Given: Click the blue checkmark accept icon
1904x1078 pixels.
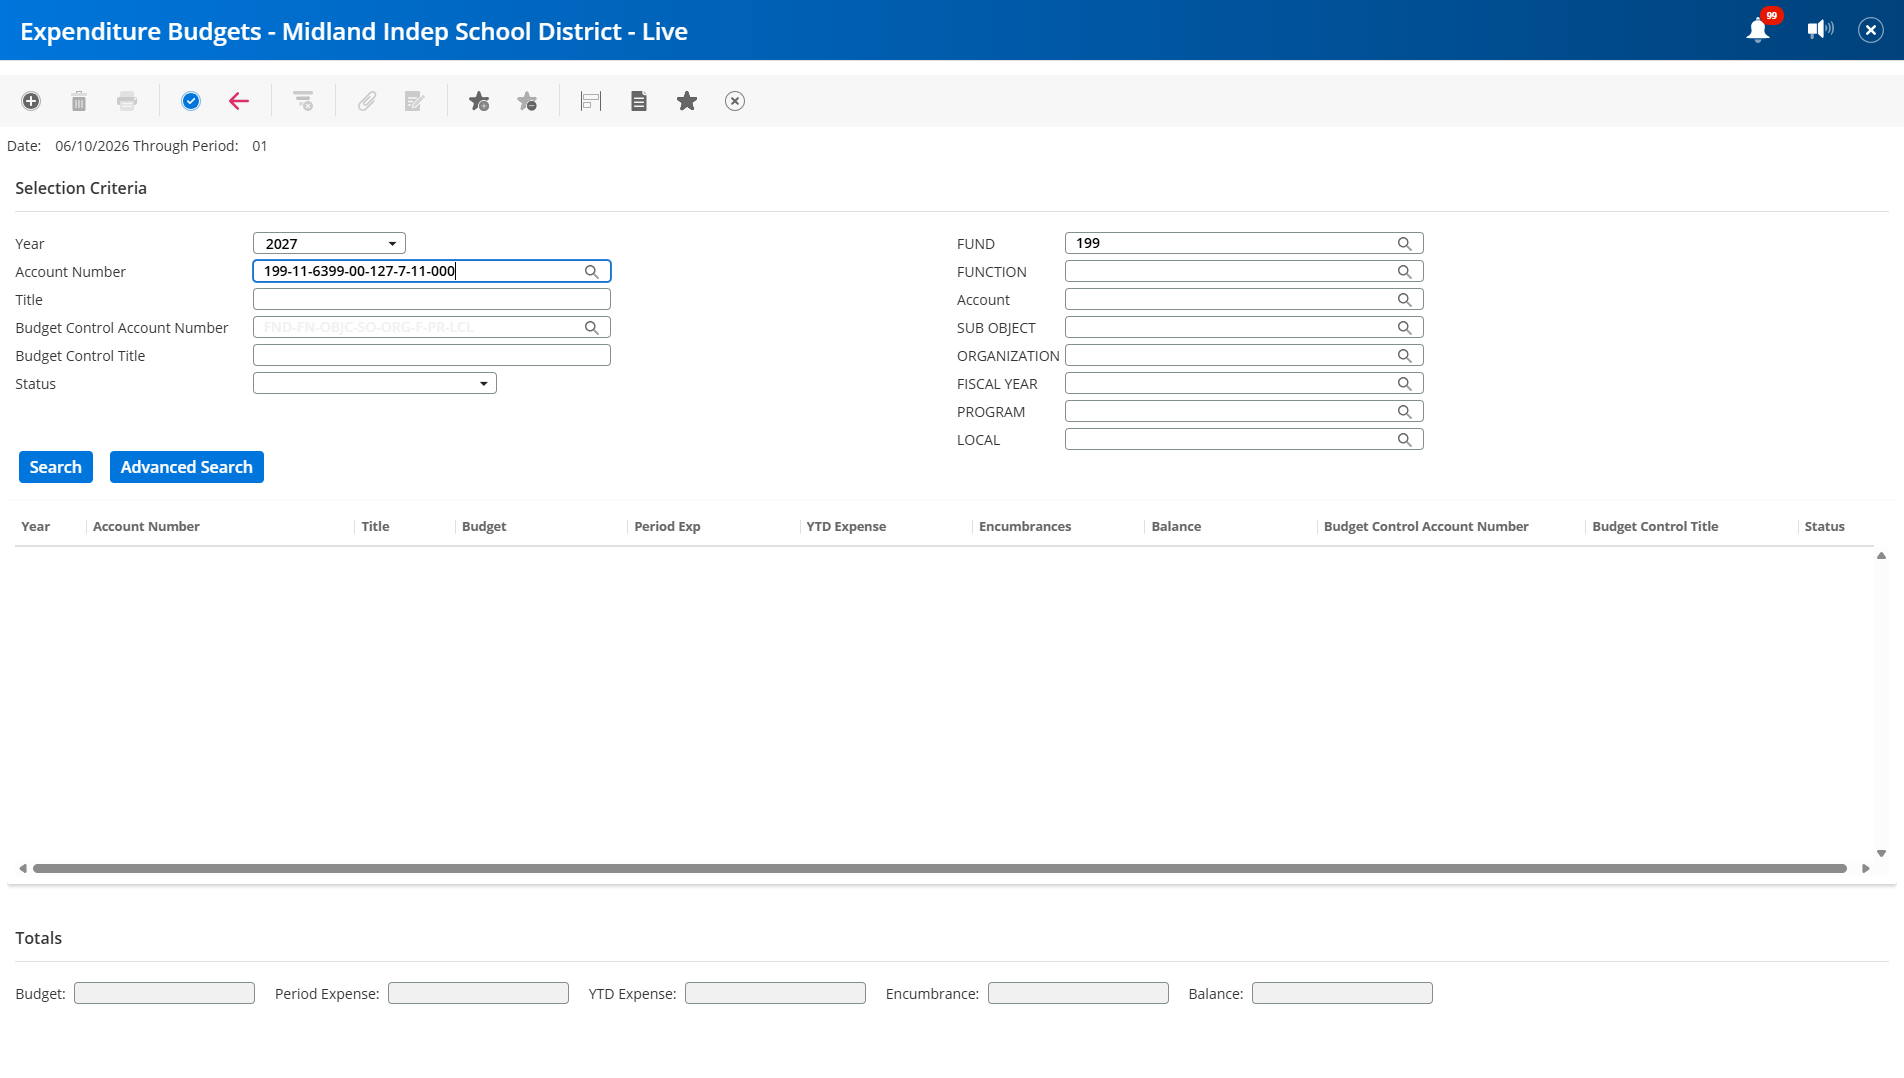Looking at the screenshot, I should 191,101.
